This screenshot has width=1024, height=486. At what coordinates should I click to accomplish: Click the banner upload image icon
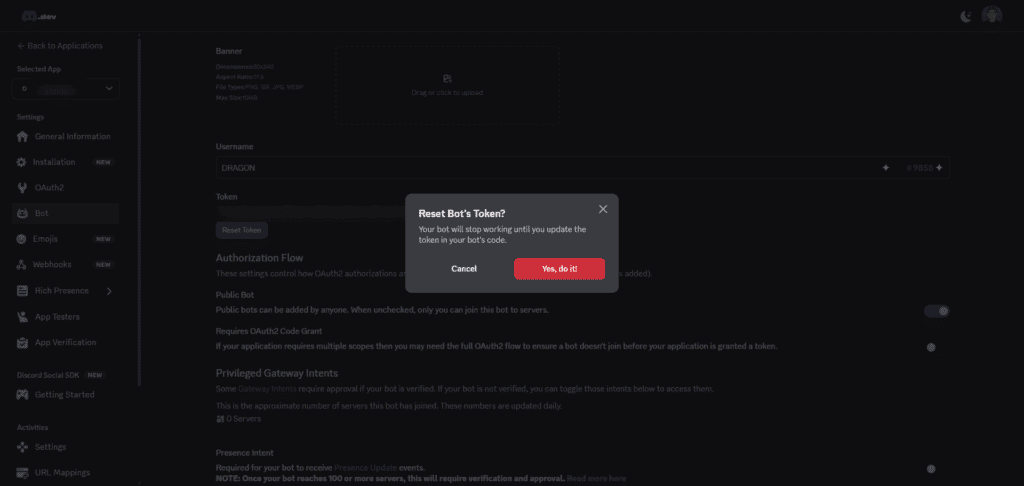[x=447, y=78]
